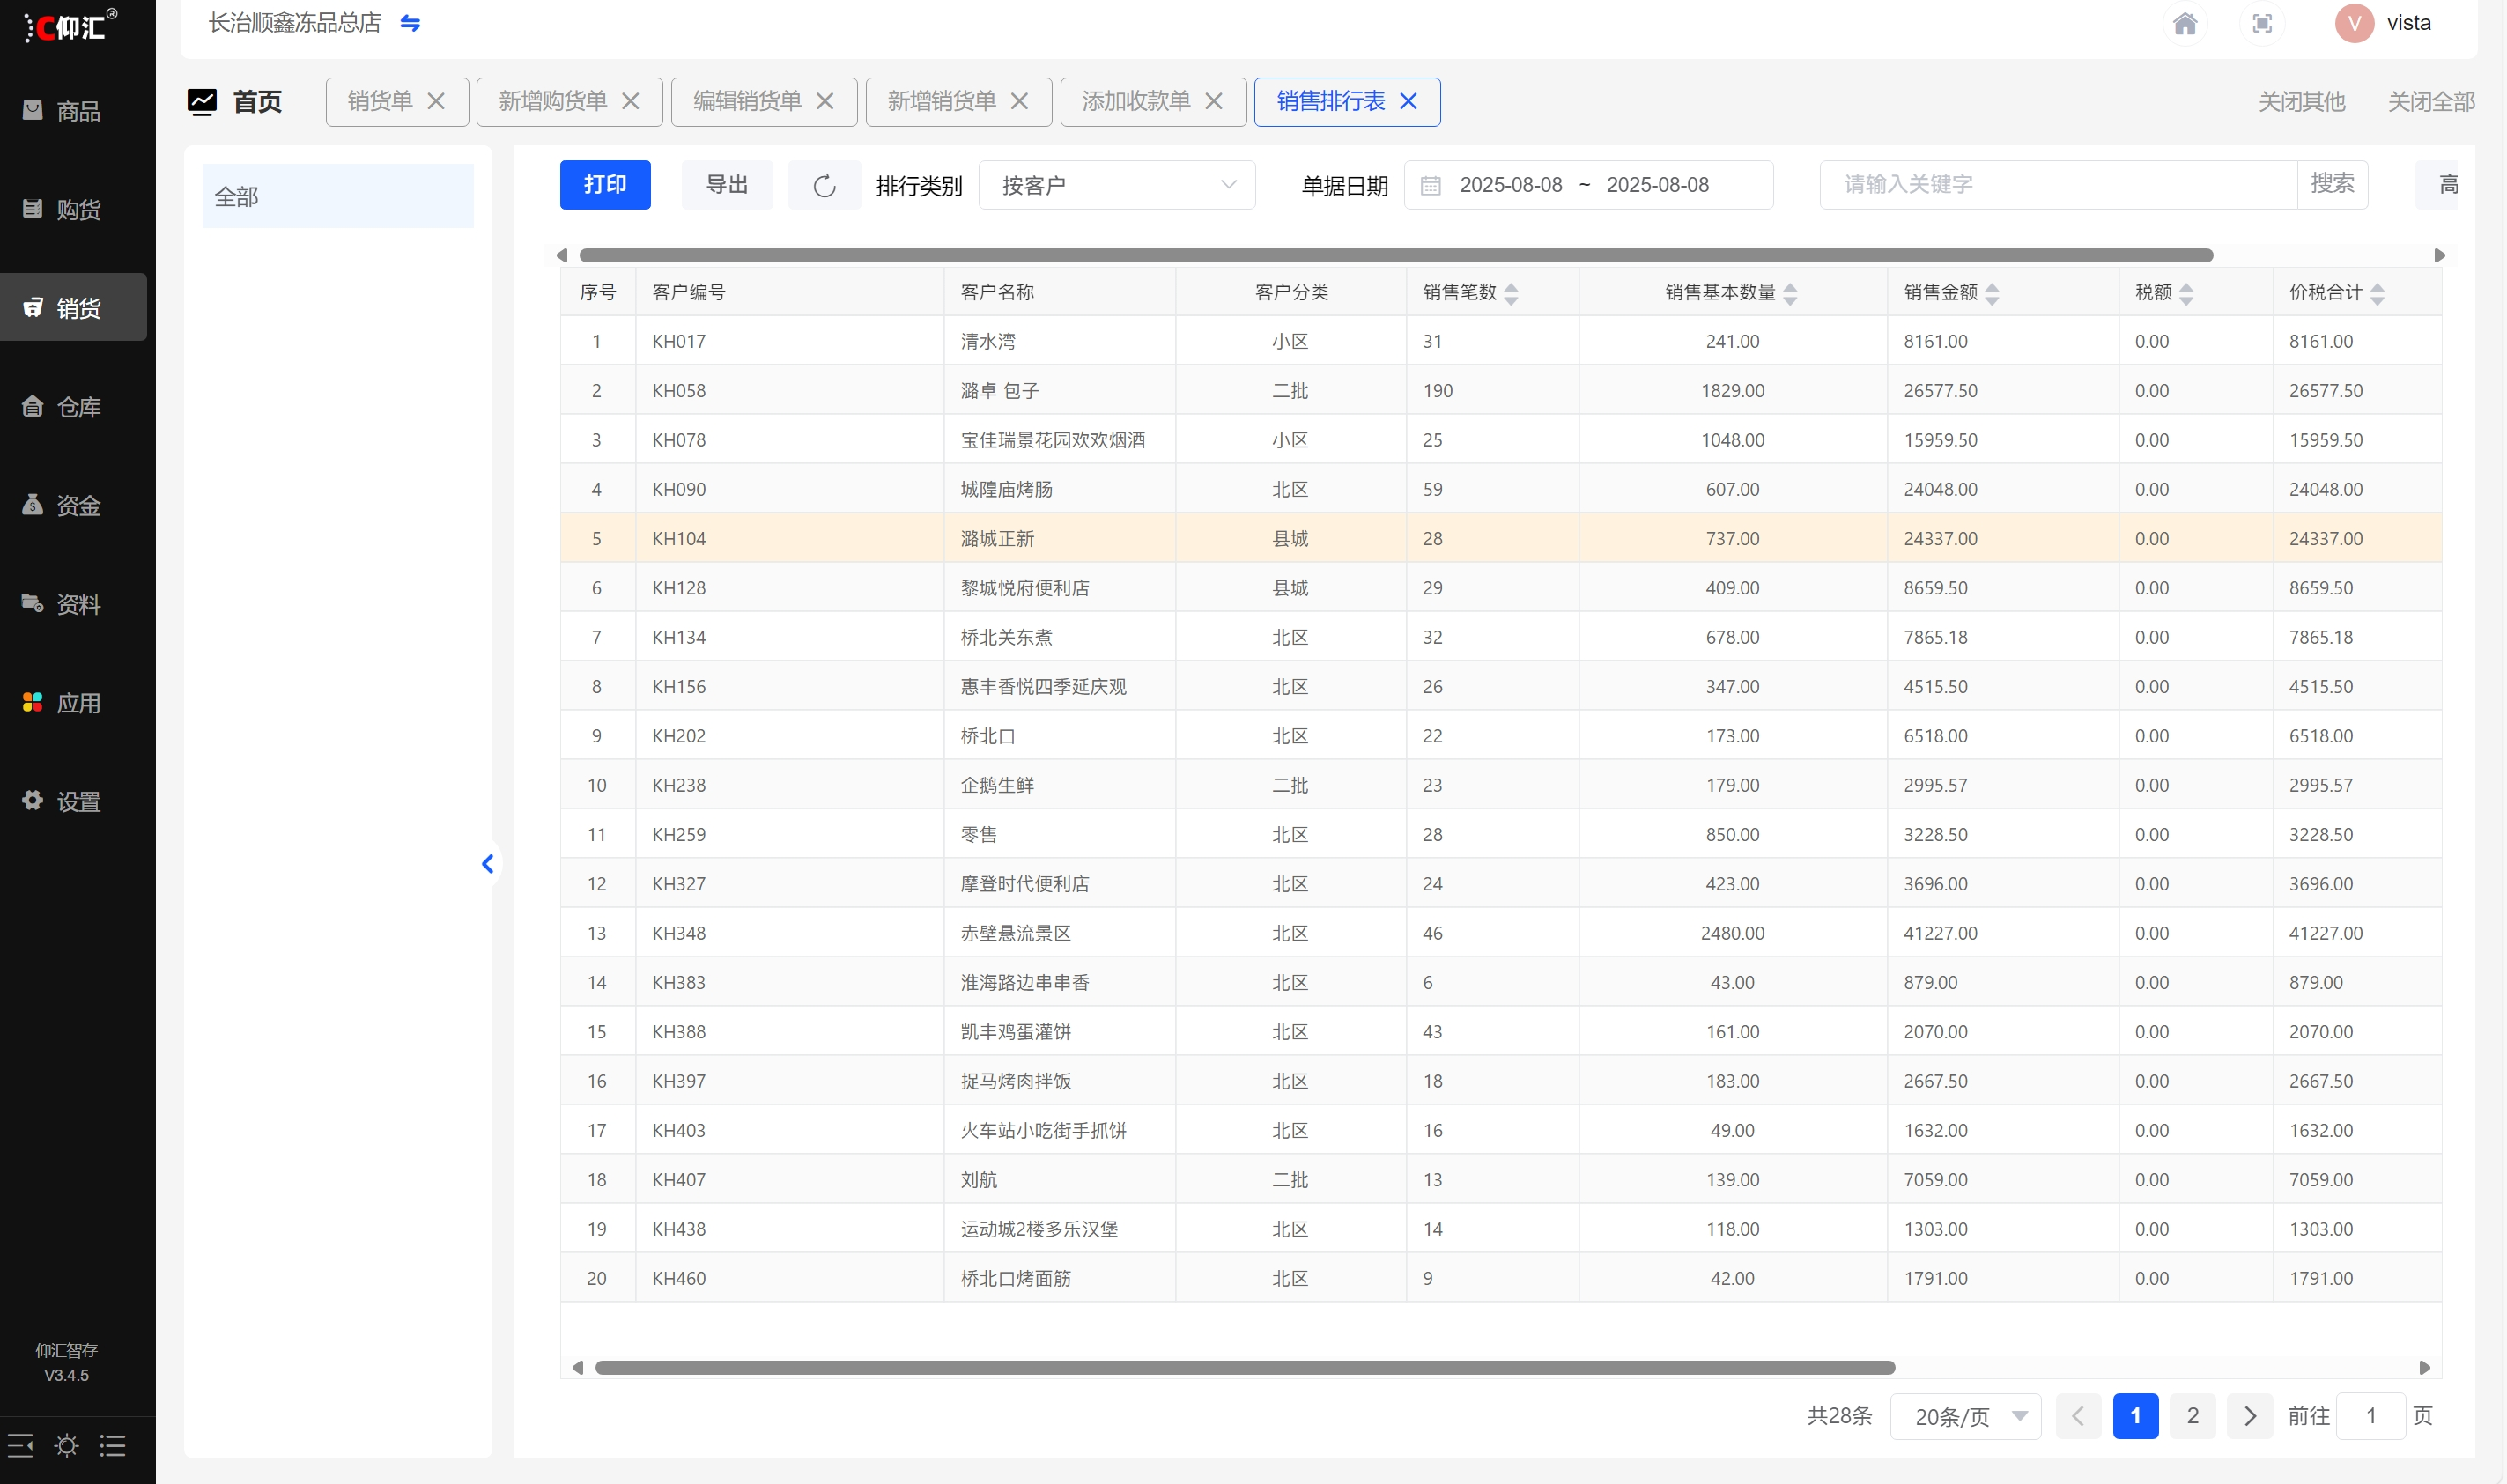The width and height of the screenshot is (2507, 1484).
Task: Switch to the 新增销货单 tab
Action: 941,101
